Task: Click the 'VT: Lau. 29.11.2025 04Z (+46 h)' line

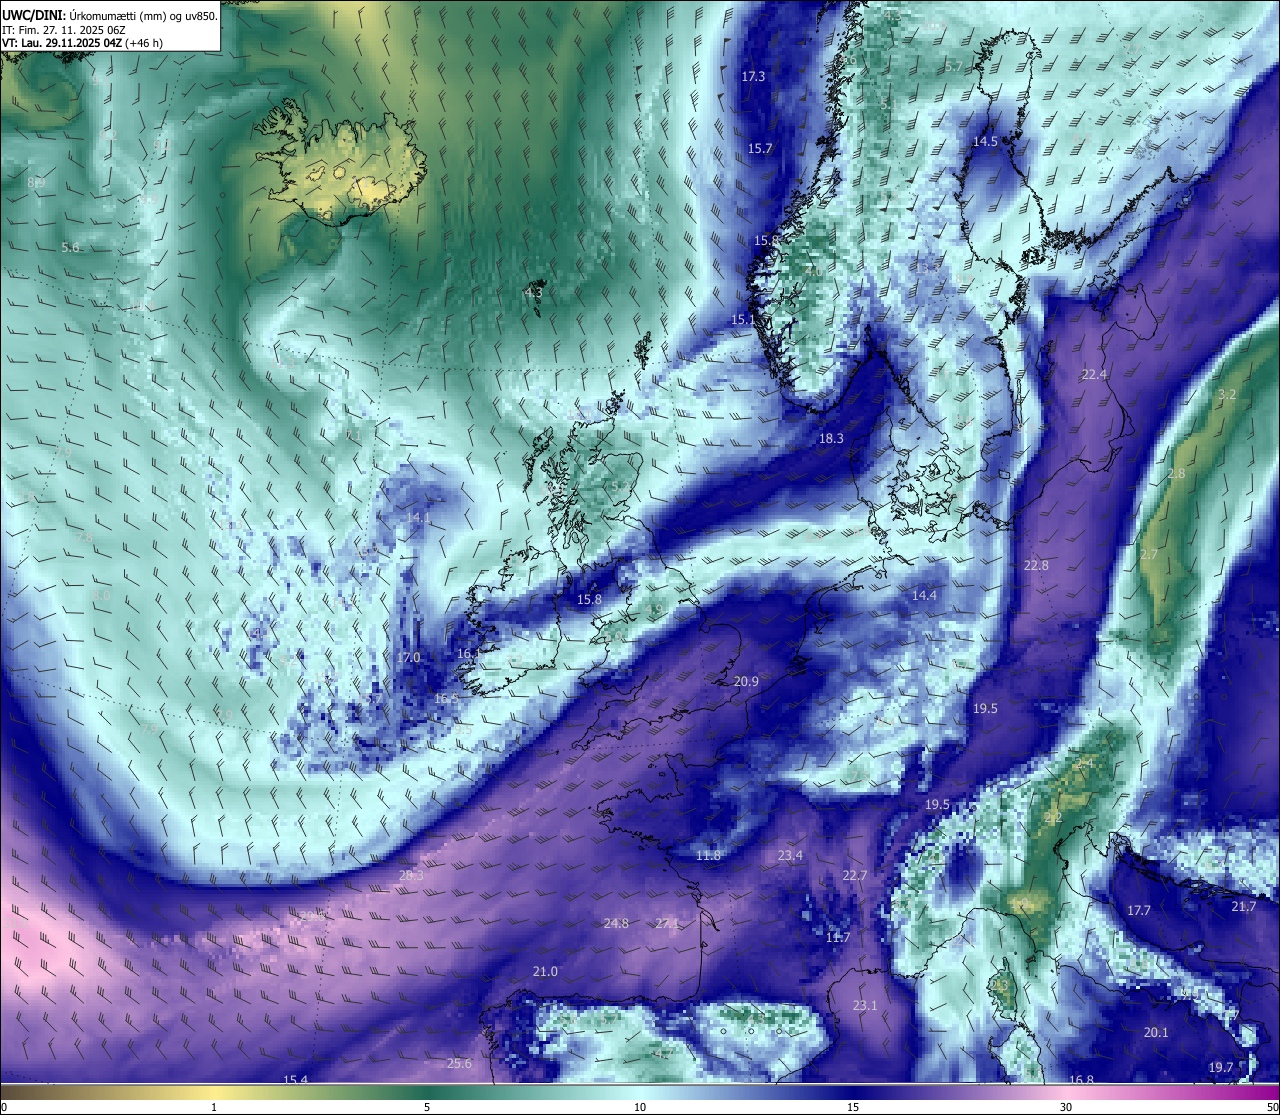Action: pos(83,43)
